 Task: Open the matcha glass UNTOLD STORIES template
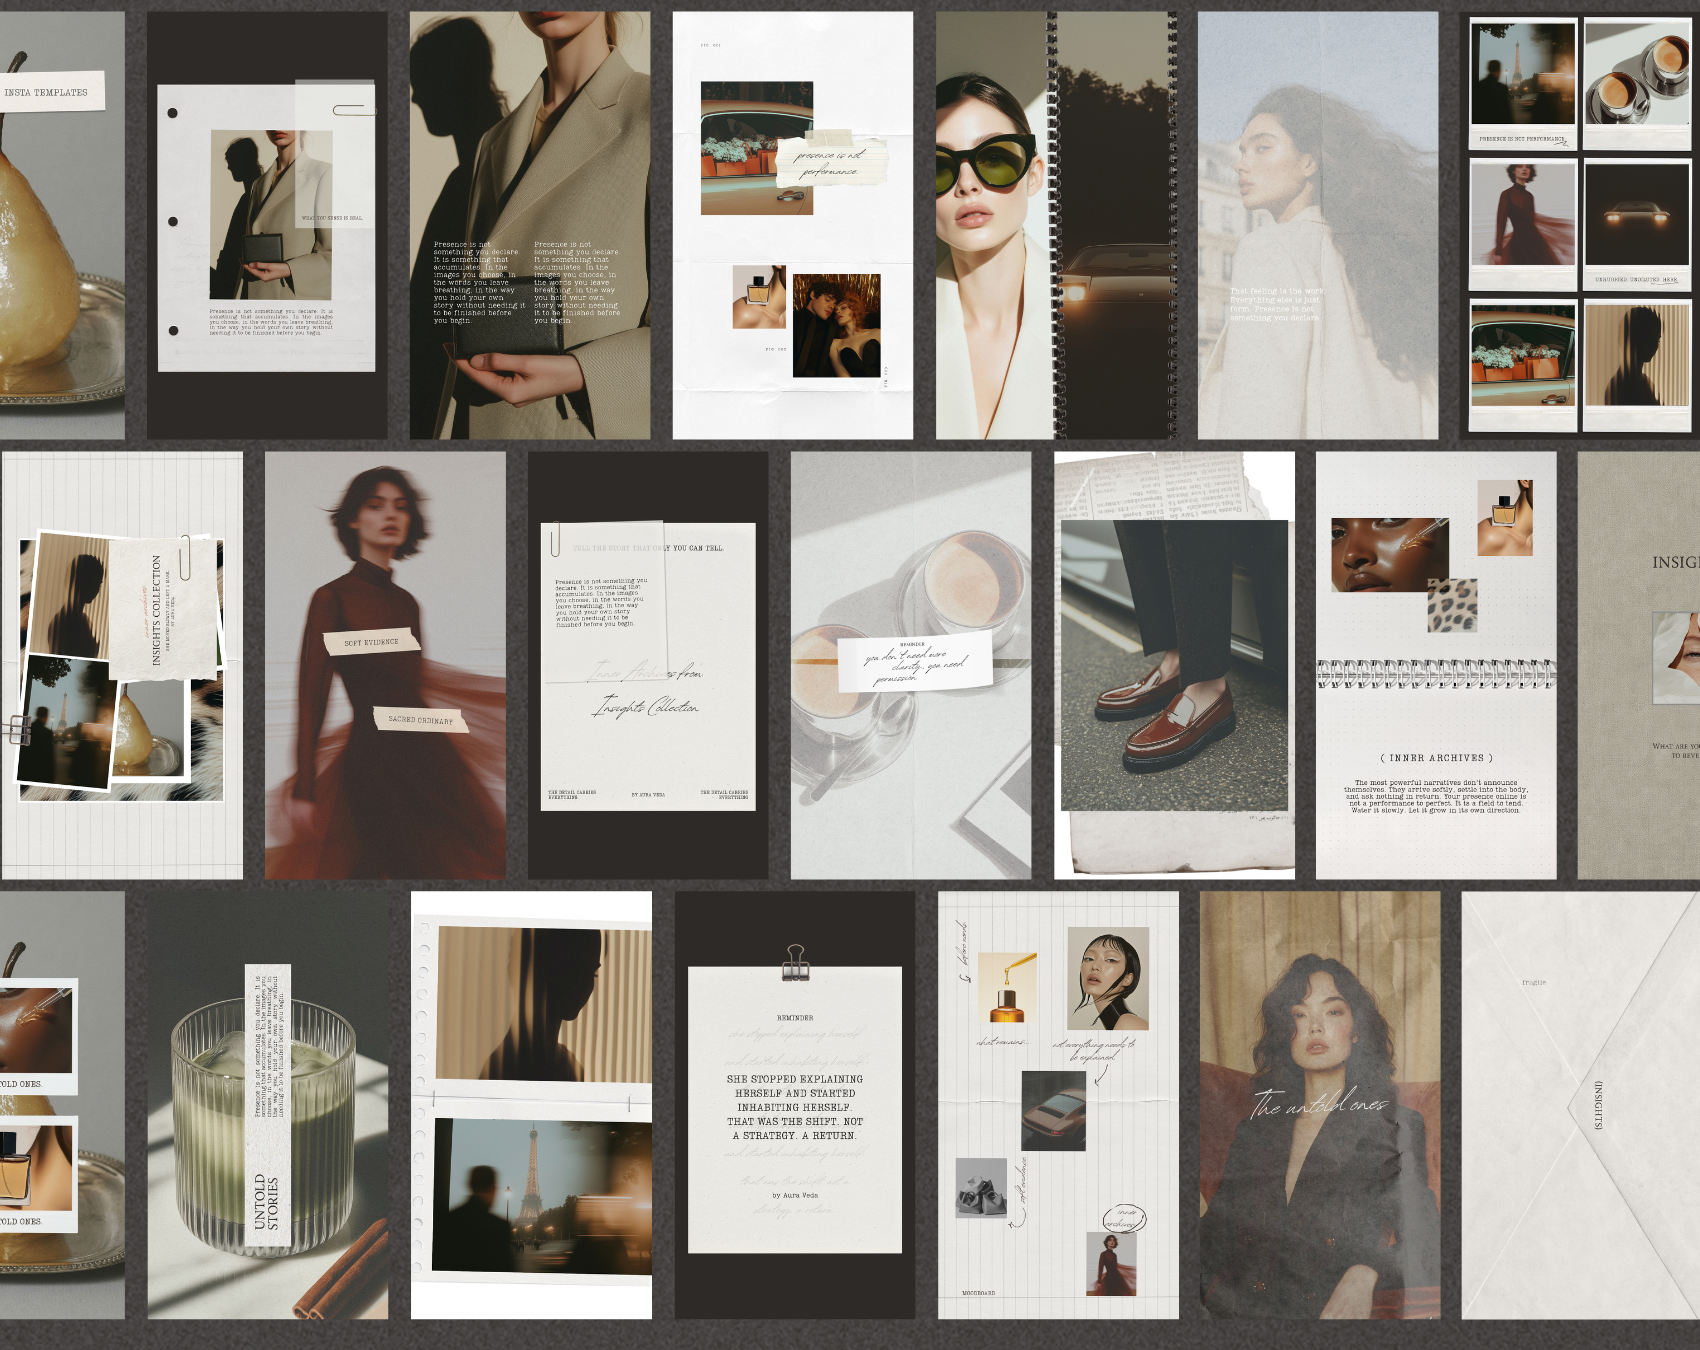pyautogui.click(x=268, y=1105)
